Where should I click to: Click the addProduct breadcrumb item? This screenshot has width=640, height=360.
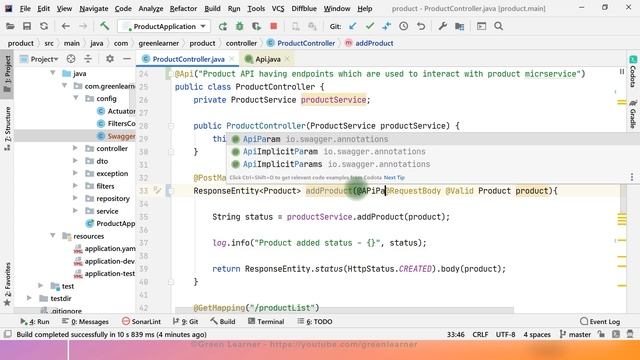click(x=369, y=43)
